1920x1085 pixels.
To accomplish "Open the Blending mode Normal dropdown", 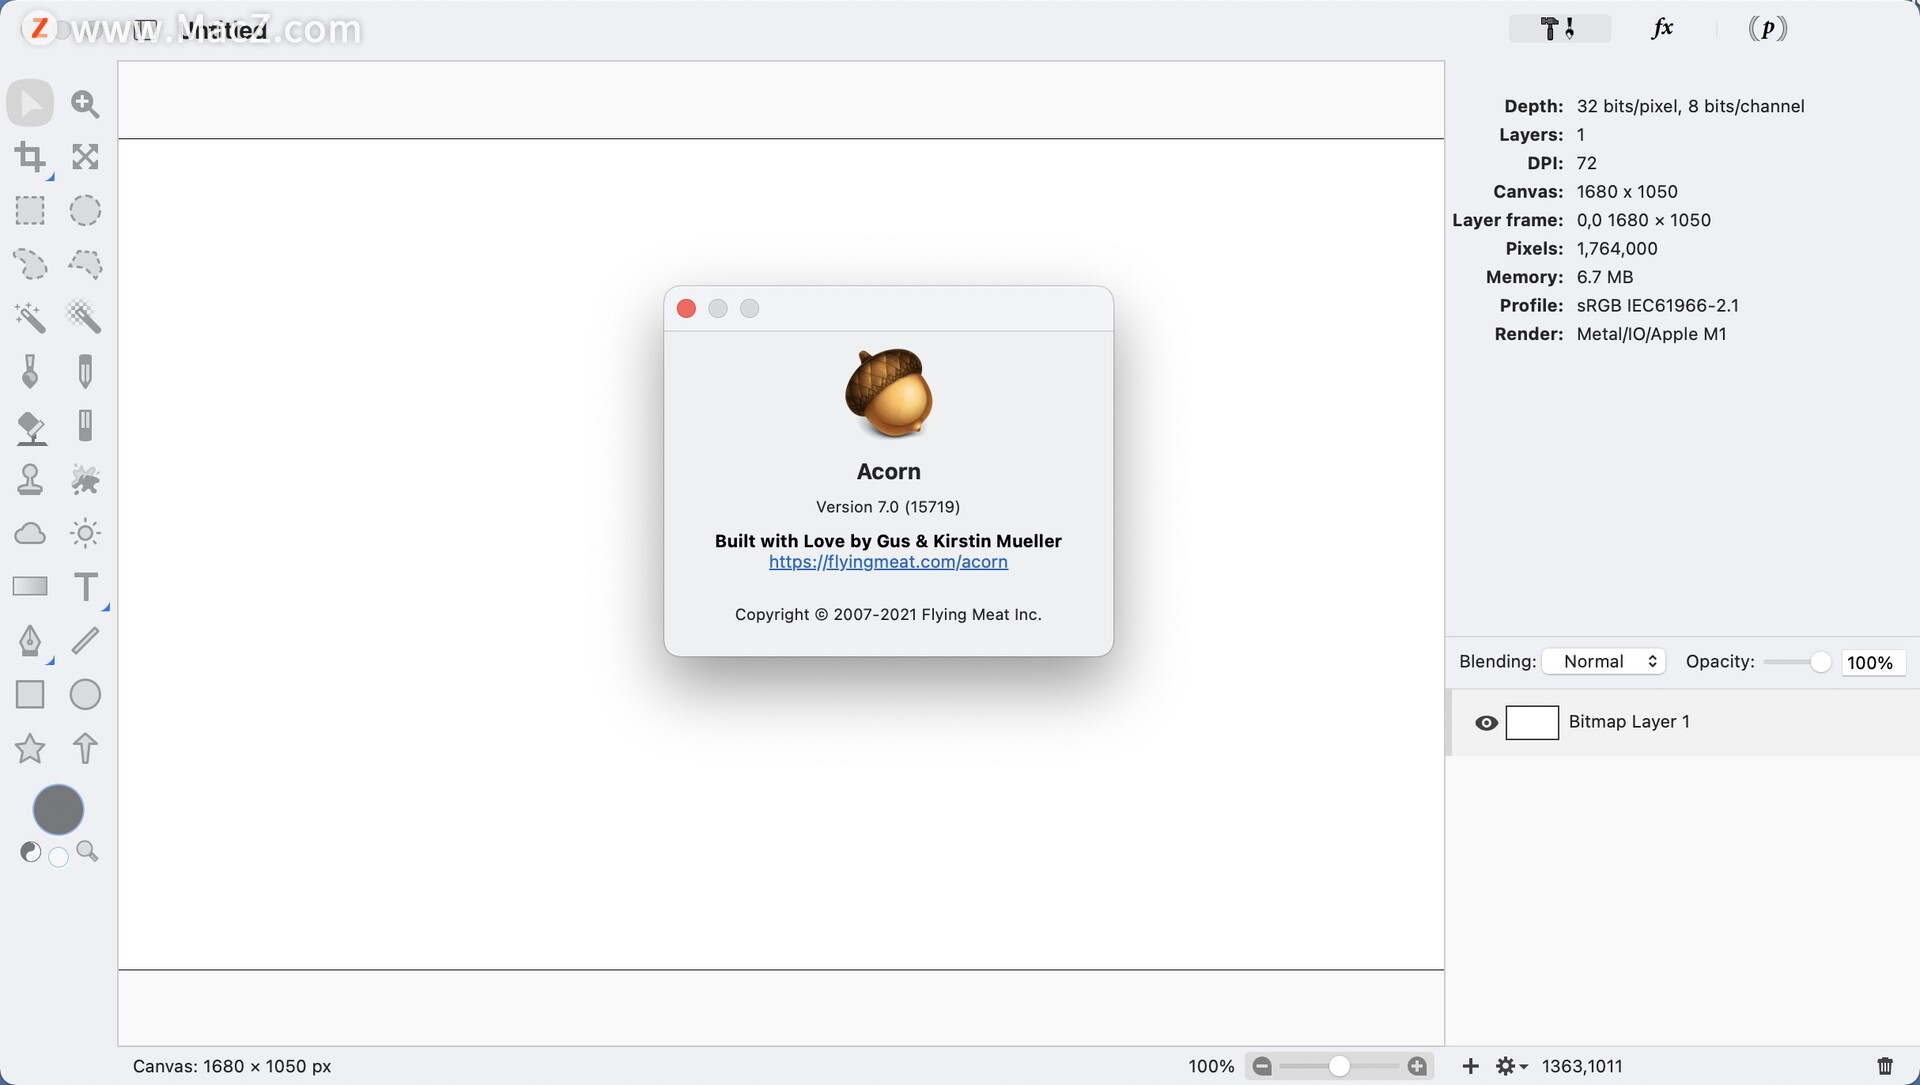I will coord(1604,662).
